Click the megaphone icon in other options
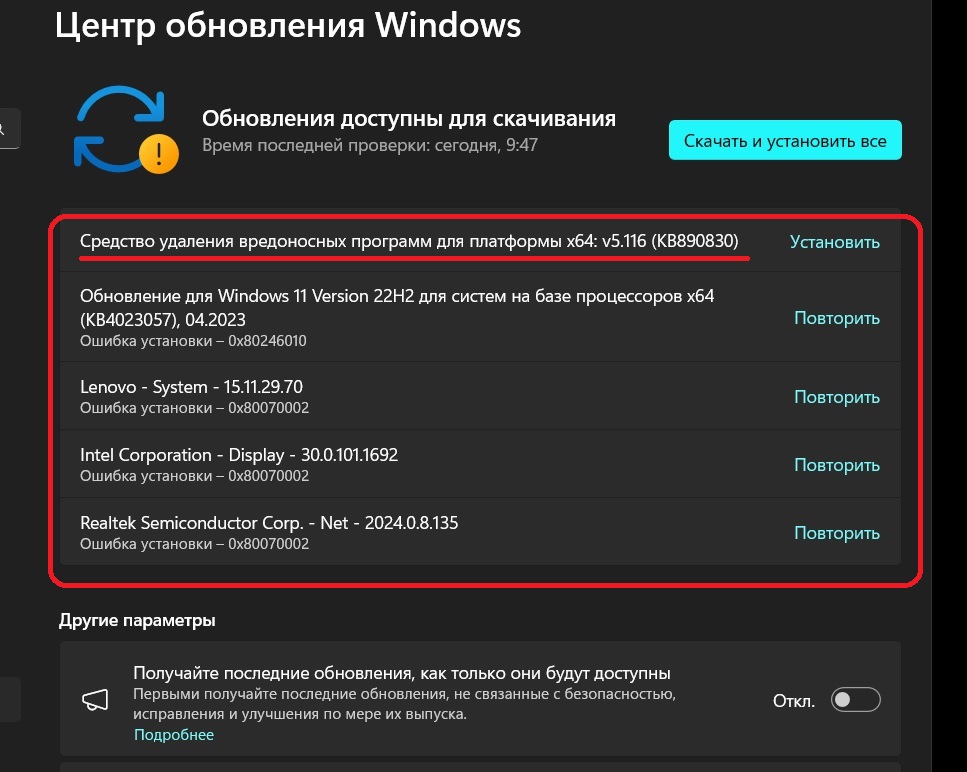 click(95, 699)
